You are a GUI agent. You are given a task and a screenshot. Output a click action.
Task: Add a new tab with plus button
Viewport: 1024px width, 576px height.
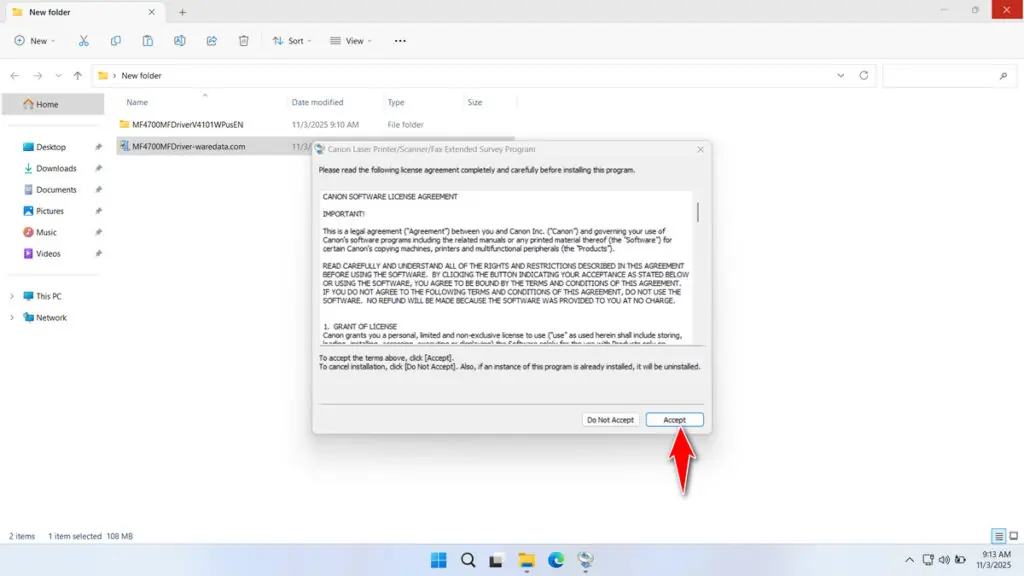[x=182, y=12]
